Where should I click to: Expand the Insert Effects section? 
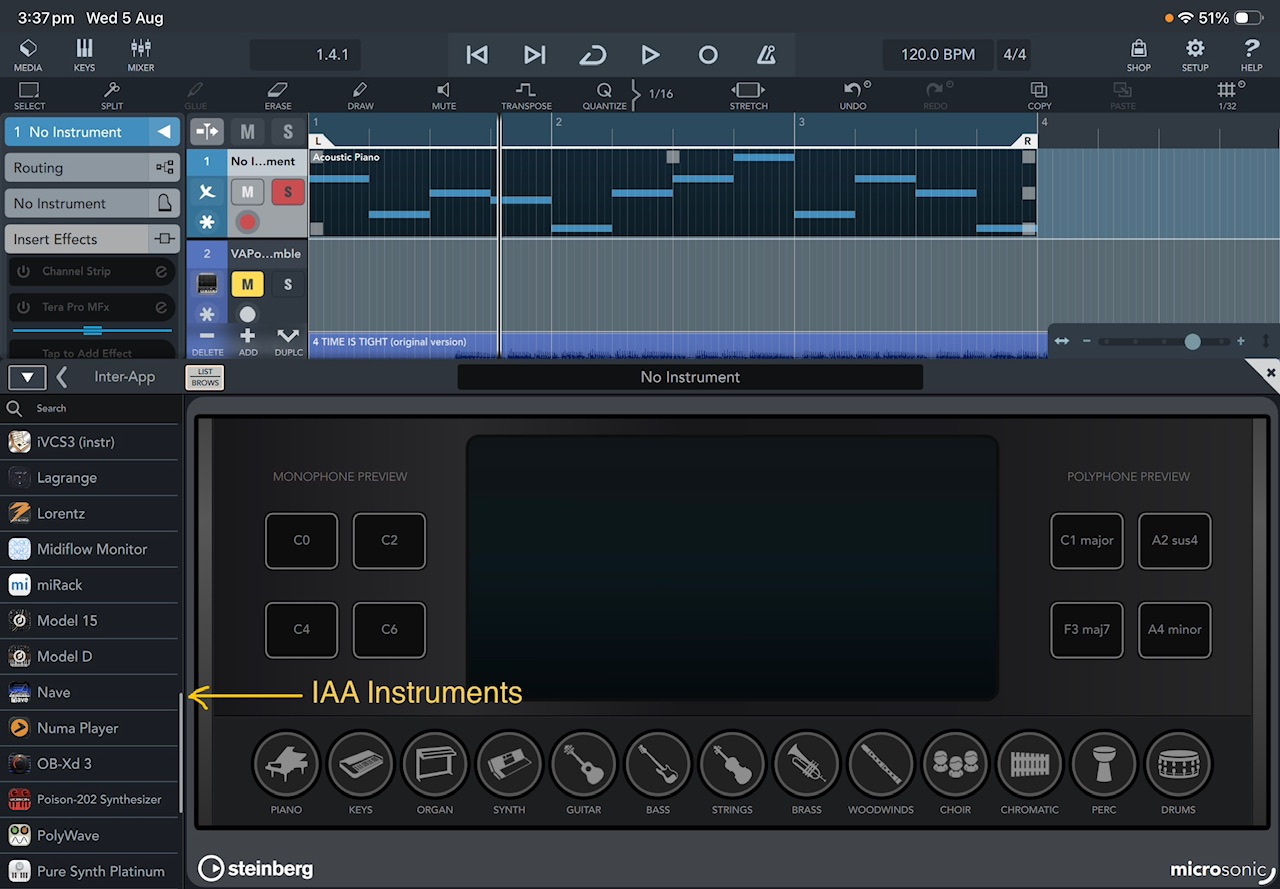pos(91,239)
